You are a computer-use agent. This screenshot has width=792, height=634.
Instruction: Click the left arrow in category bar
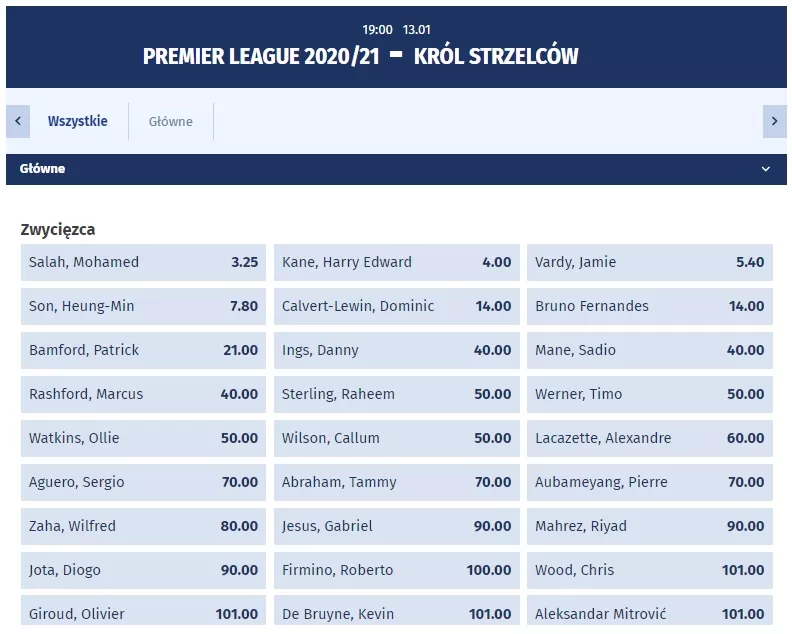(x=18, y=121)
